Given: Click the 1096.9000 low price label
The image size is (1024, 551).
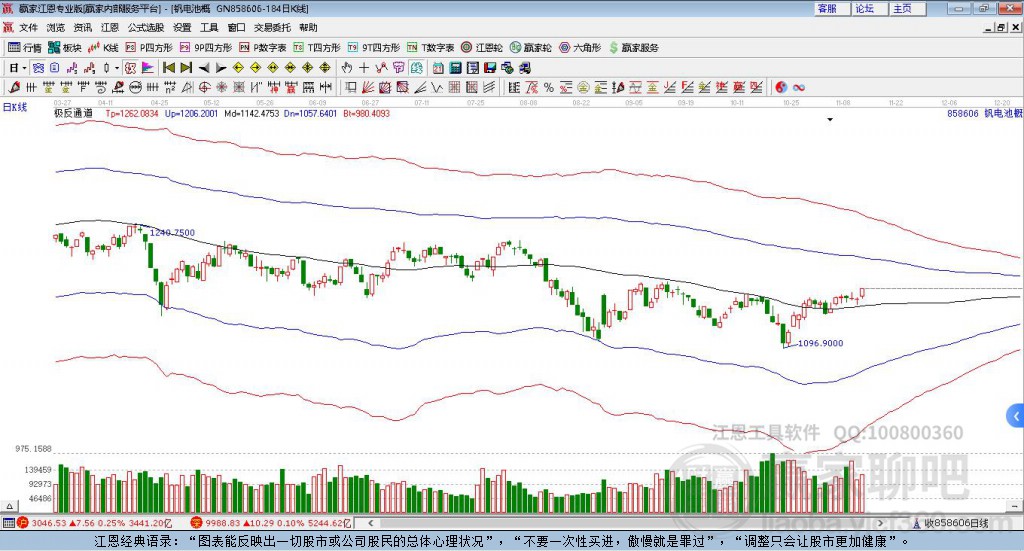Looking at the screenshot, I should 821,343.
